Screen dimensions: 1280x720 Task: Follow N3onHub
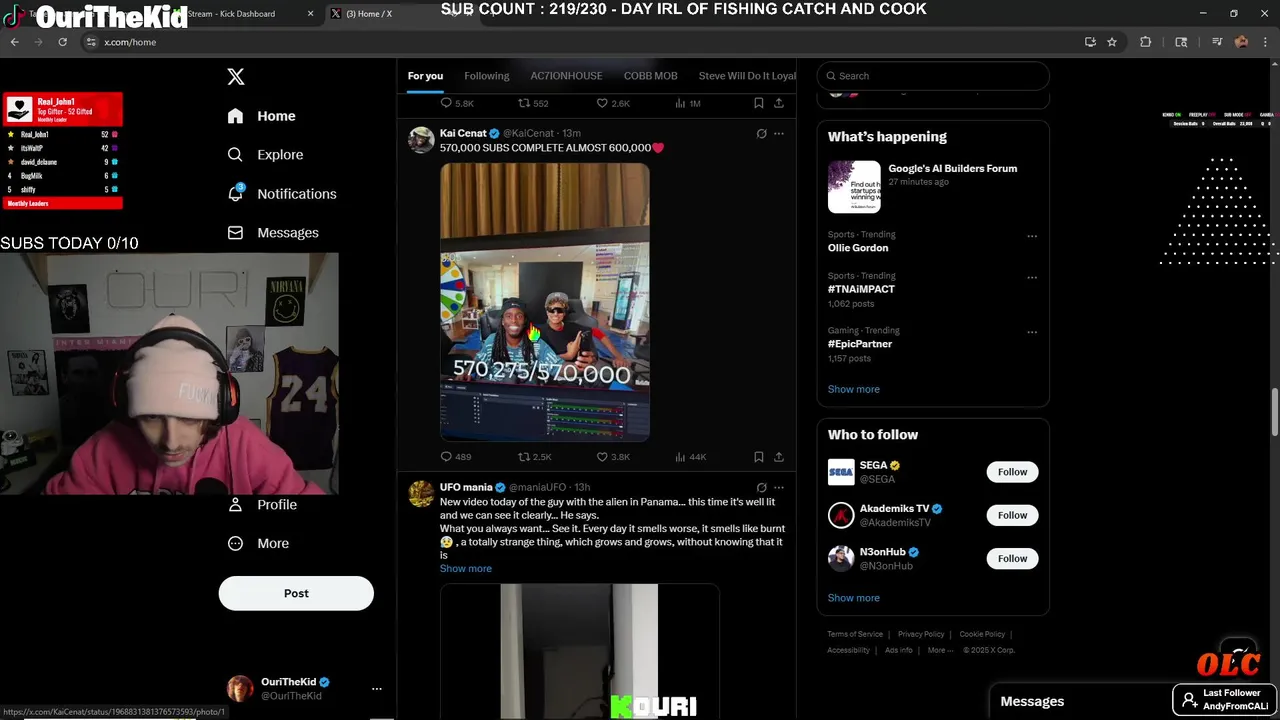pos(1012,559)
